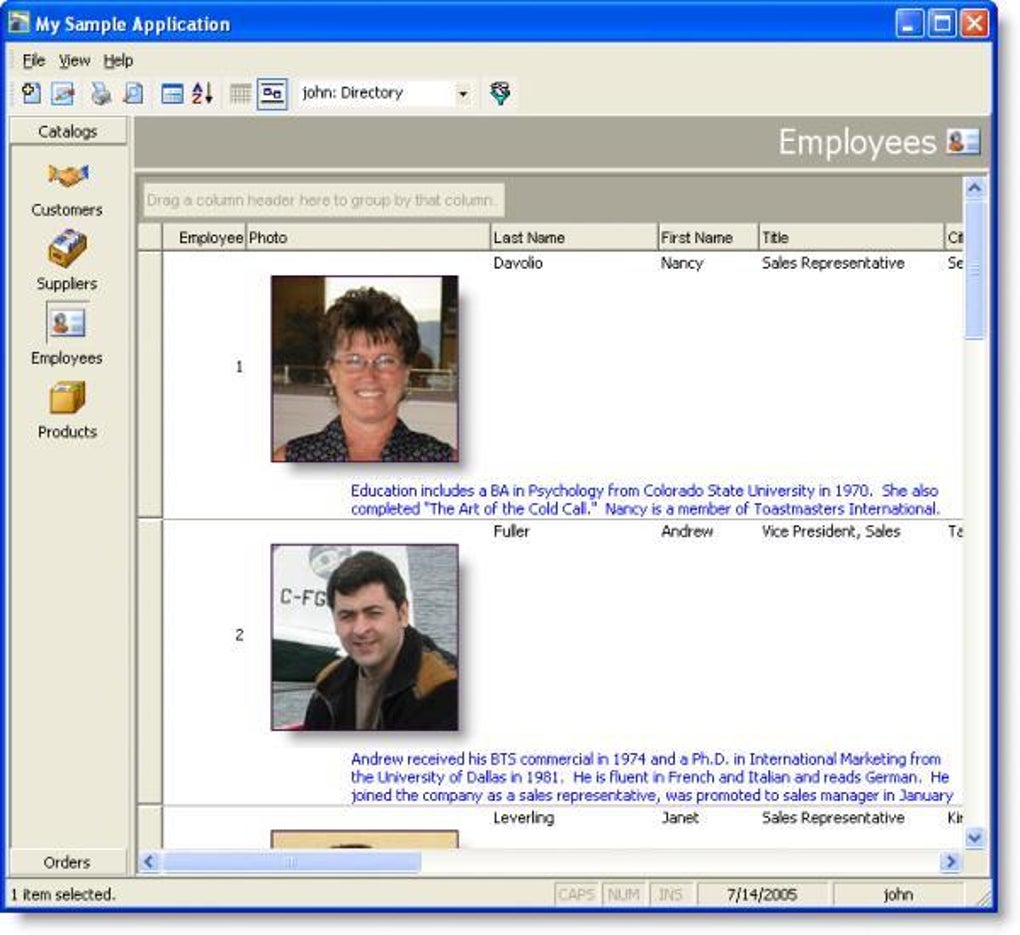Click the Employee ID column header
This screenshot has width=1020, height=935.
204,237
